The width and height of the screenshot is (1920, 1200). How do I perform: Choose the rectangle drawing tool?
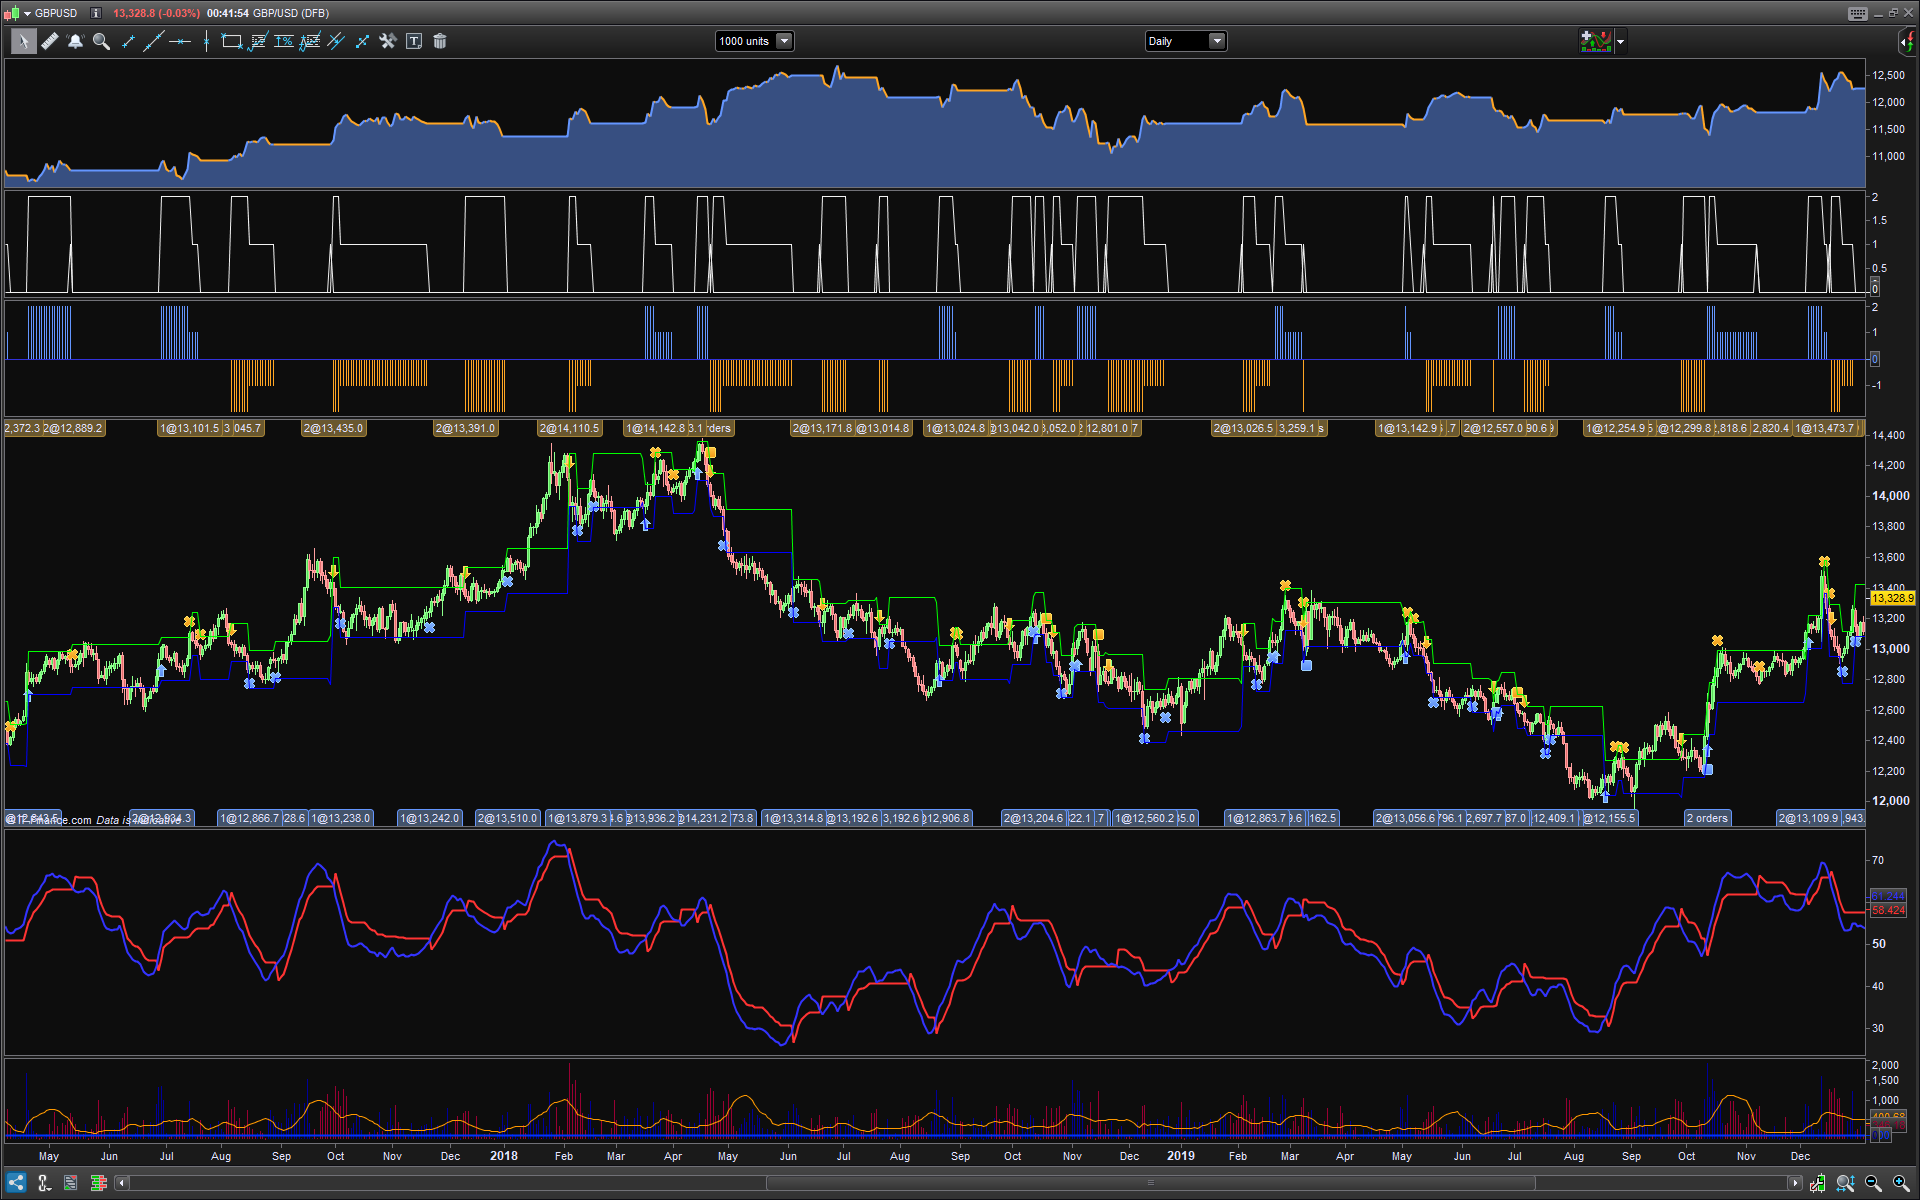pyautogui.click(x=231, y=41)
